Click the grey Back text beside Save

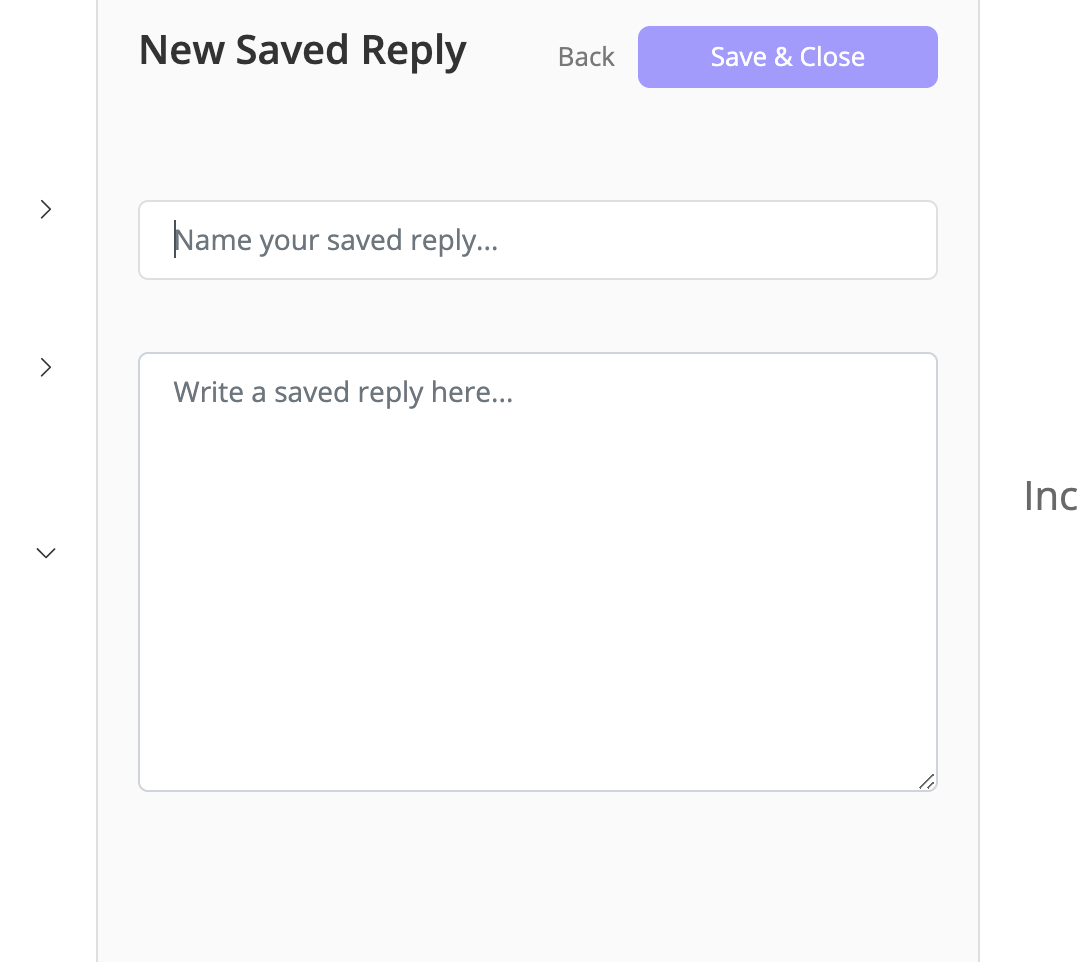click(x=586, y=57)
